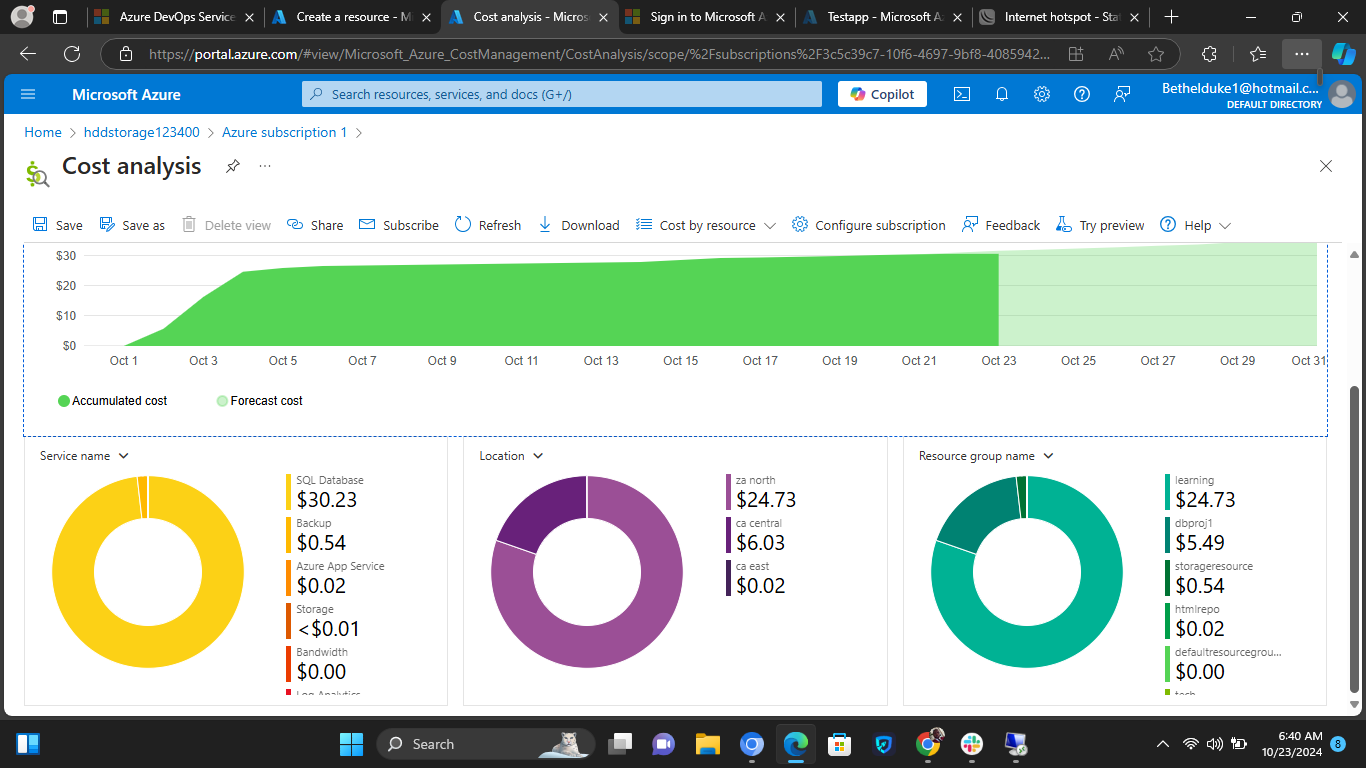Download the cost analysis report
The image size is (1366, 768).
point(578,224)
